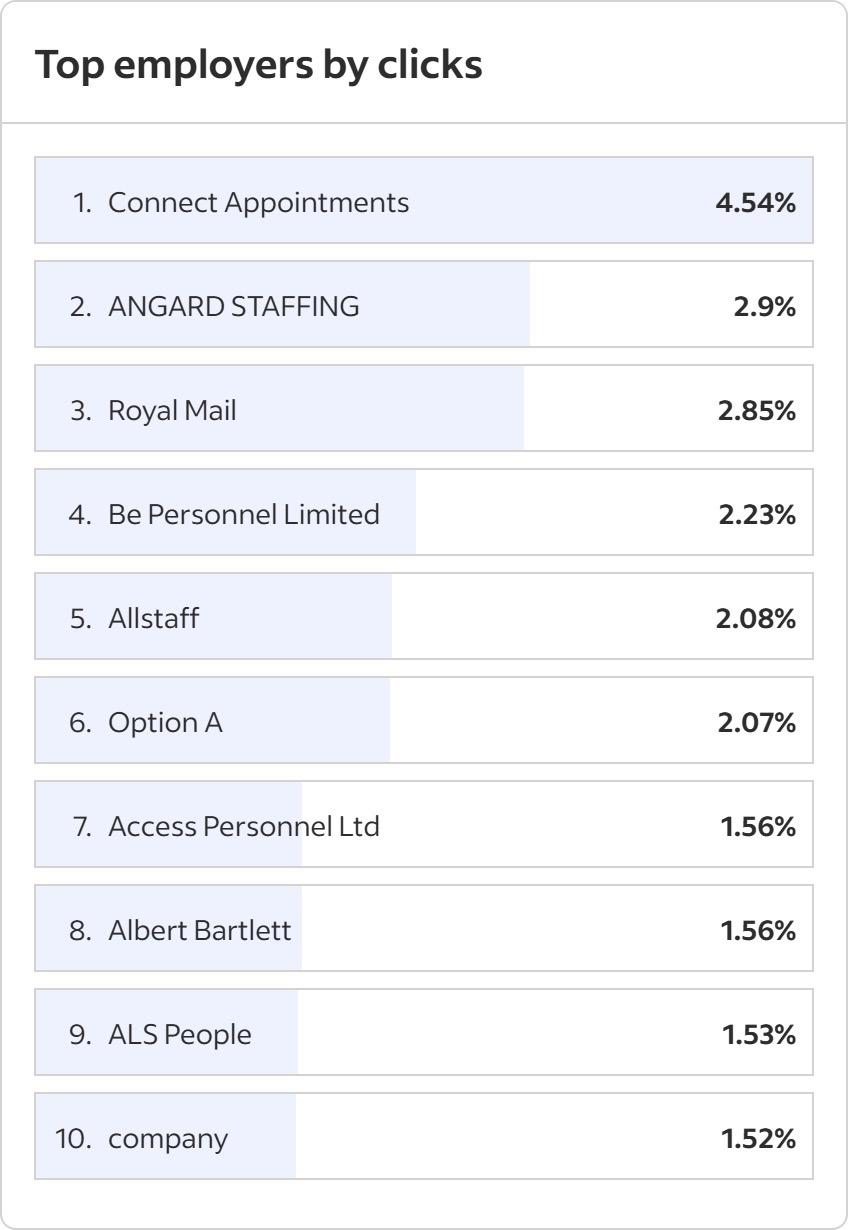848x1230 pixels.
Task: Click the 4.54% click share value
Action: [x=755, y=203]
